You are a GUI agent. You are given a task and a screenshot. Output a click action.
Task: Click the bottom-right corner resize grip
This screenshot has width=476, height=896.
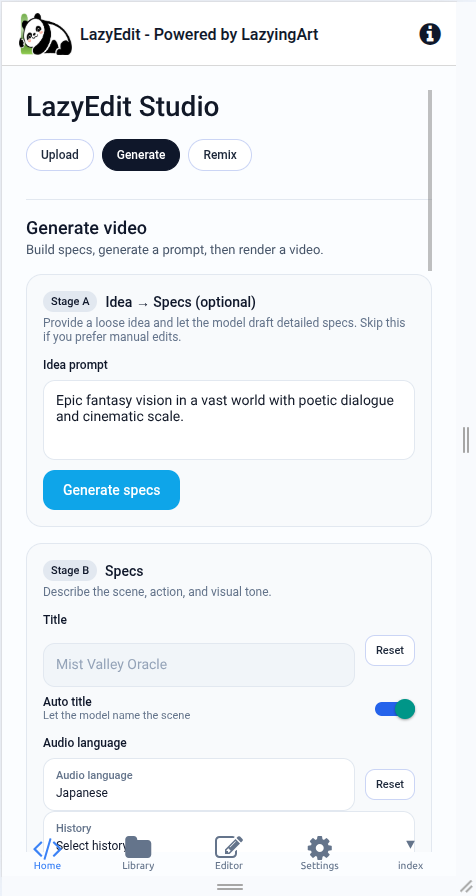pos(466,886)
